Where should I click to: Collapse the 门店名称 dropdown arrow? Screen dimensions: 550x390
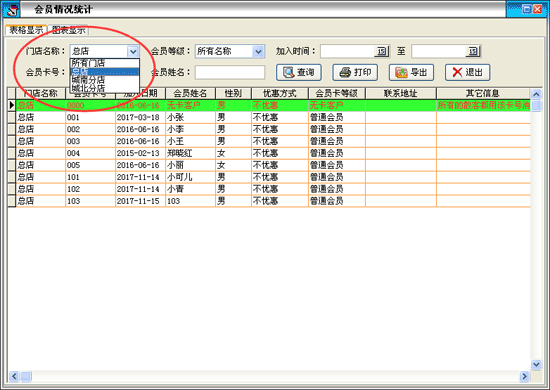point(133,52)
